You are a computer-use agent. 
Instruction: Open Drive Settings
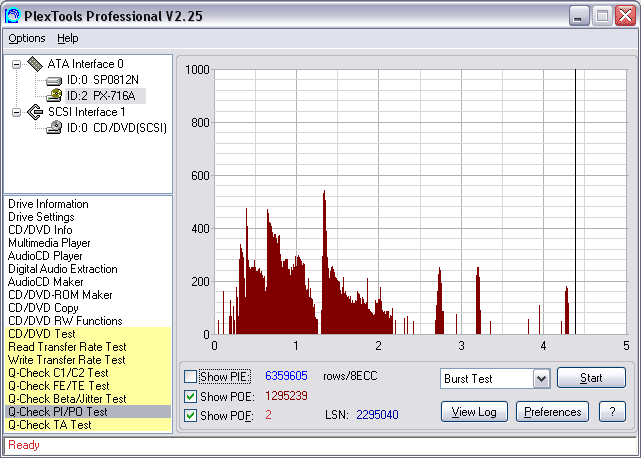tap(41, 217)
